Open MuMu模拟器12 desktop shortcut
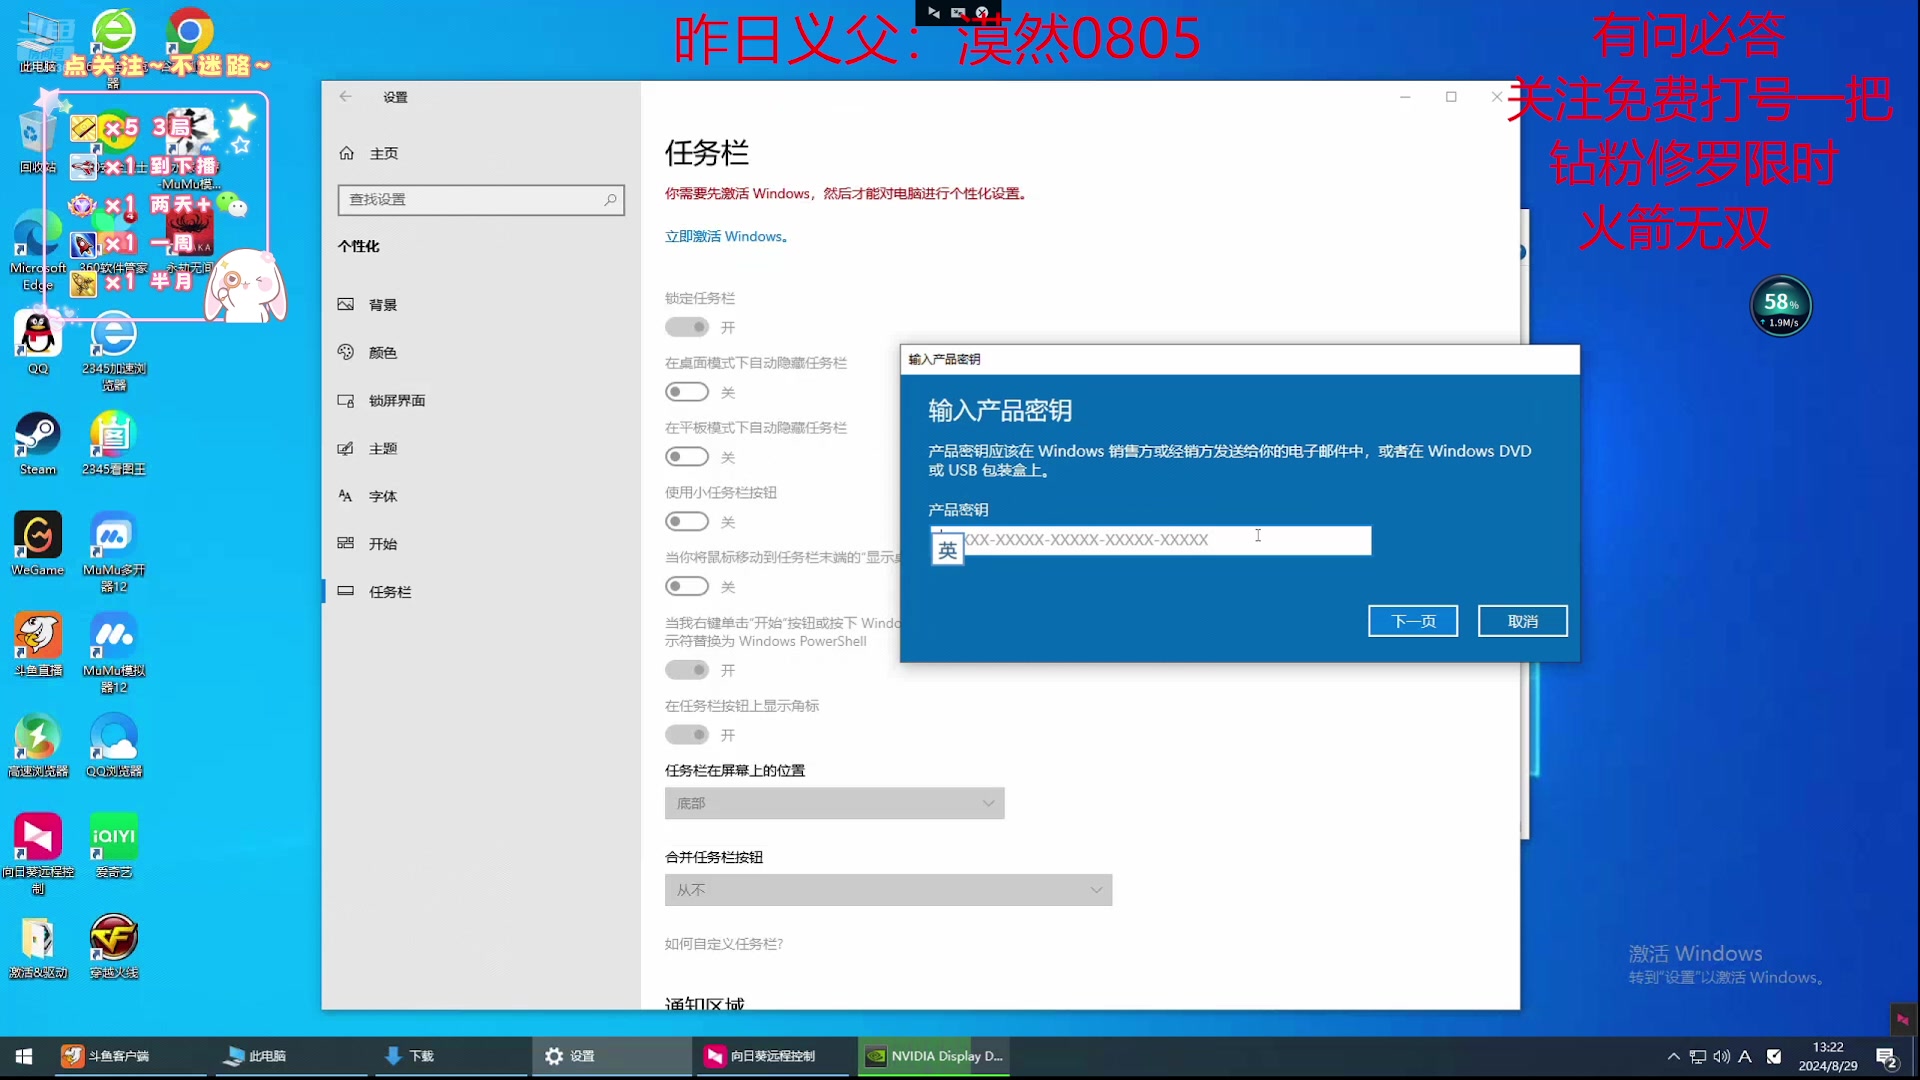This screenshot has width=1920, height=1080. [114, 652]
